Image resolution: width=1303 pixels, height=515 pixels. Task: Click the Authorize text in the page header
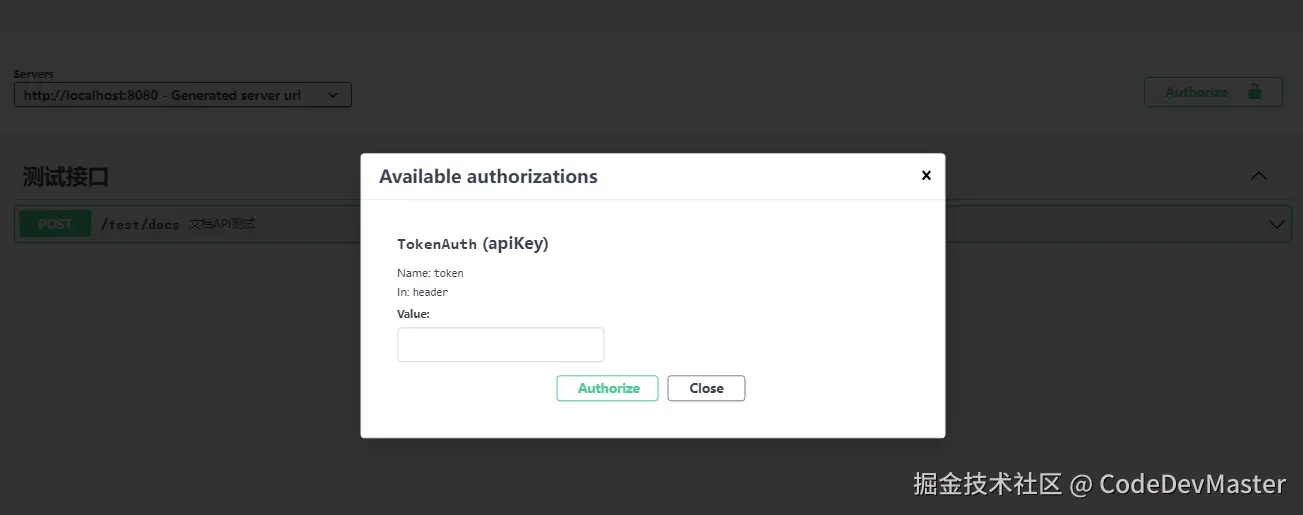pos(1196,92)
